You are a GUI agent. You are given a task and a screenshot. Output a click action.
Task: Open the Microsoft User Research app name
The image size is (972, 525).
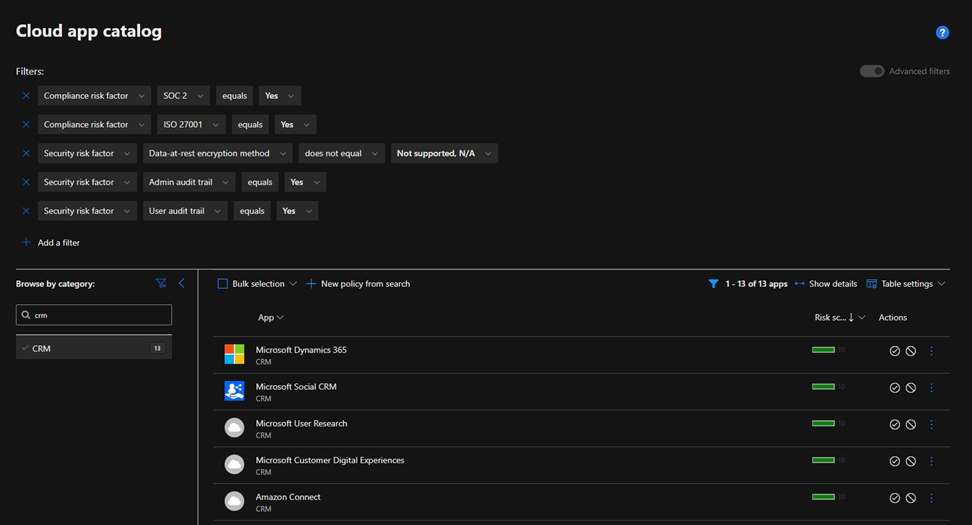pyautogui.click(x=301, y=423)
